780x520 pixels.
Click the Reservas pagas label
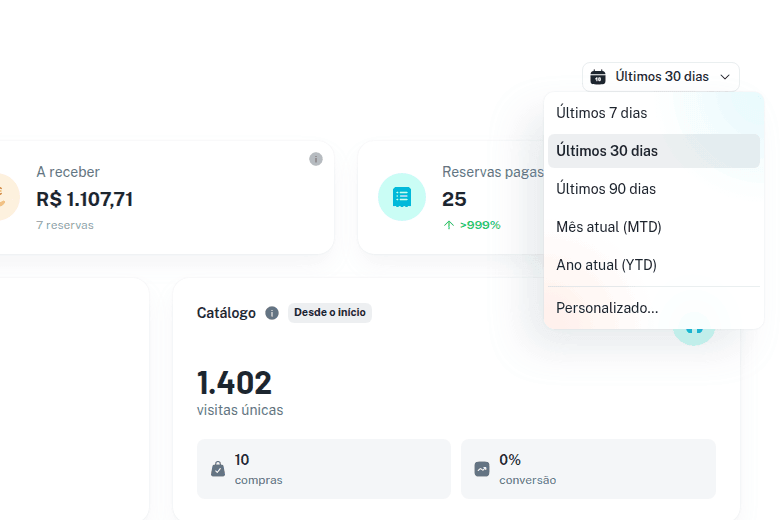tap(492, 172)
